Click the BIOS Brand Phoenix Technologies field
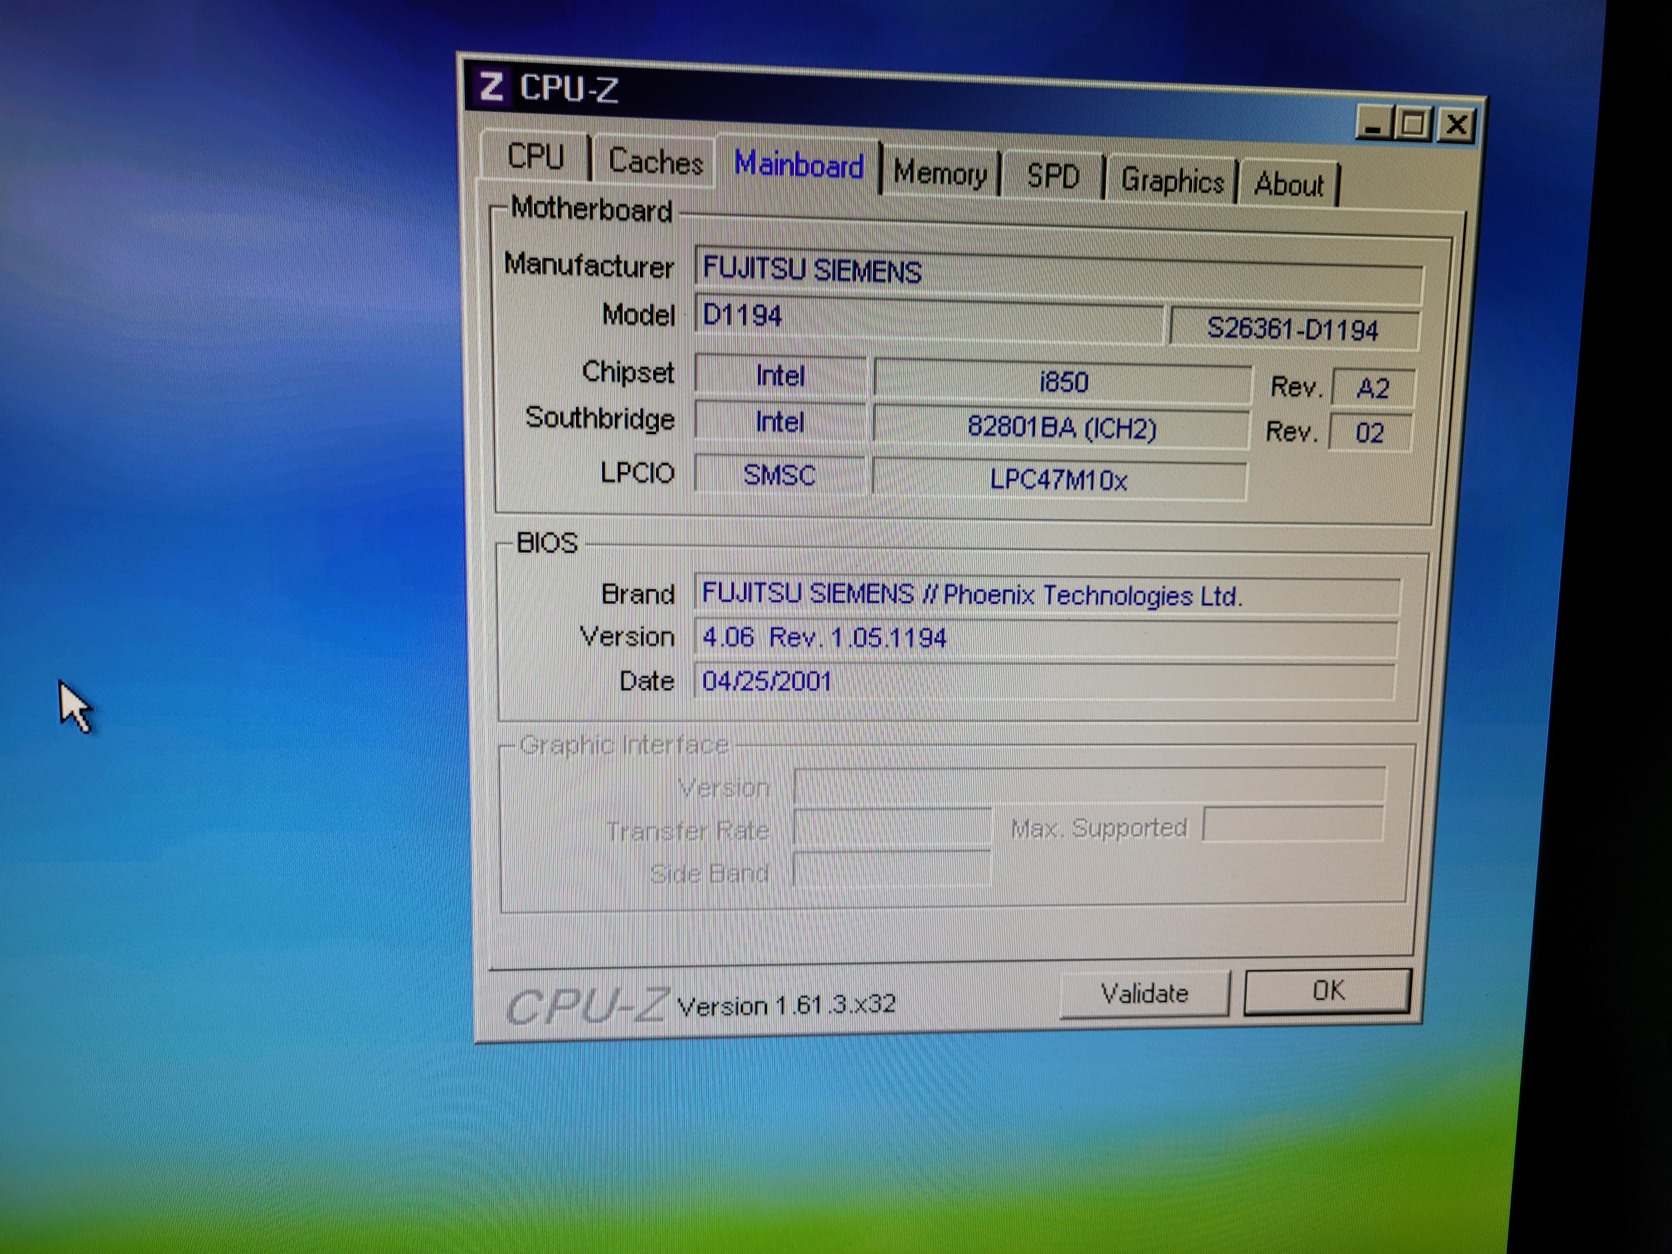Image resolution: width=1672 pixels, height=1254 pixels. point(1047,595)
